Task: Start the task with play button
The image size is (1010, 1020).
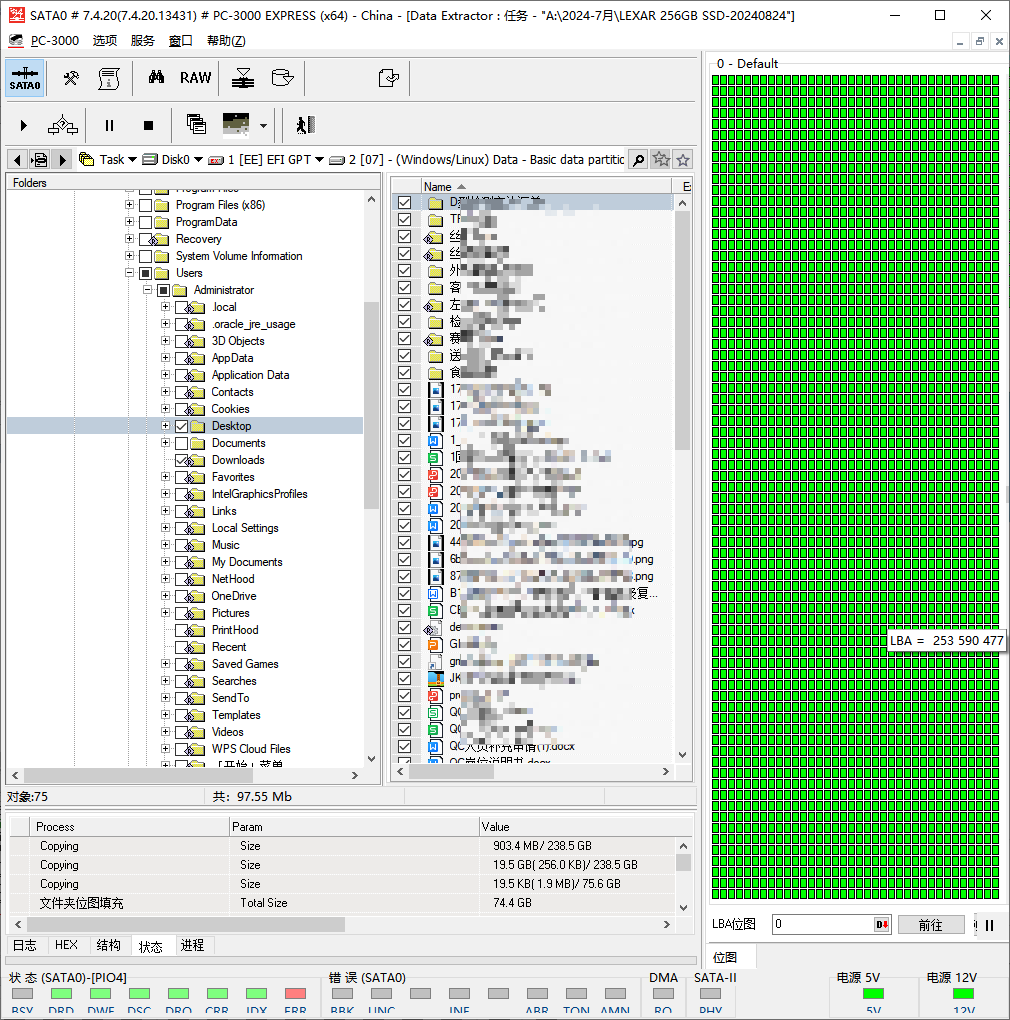Action: 23,126
